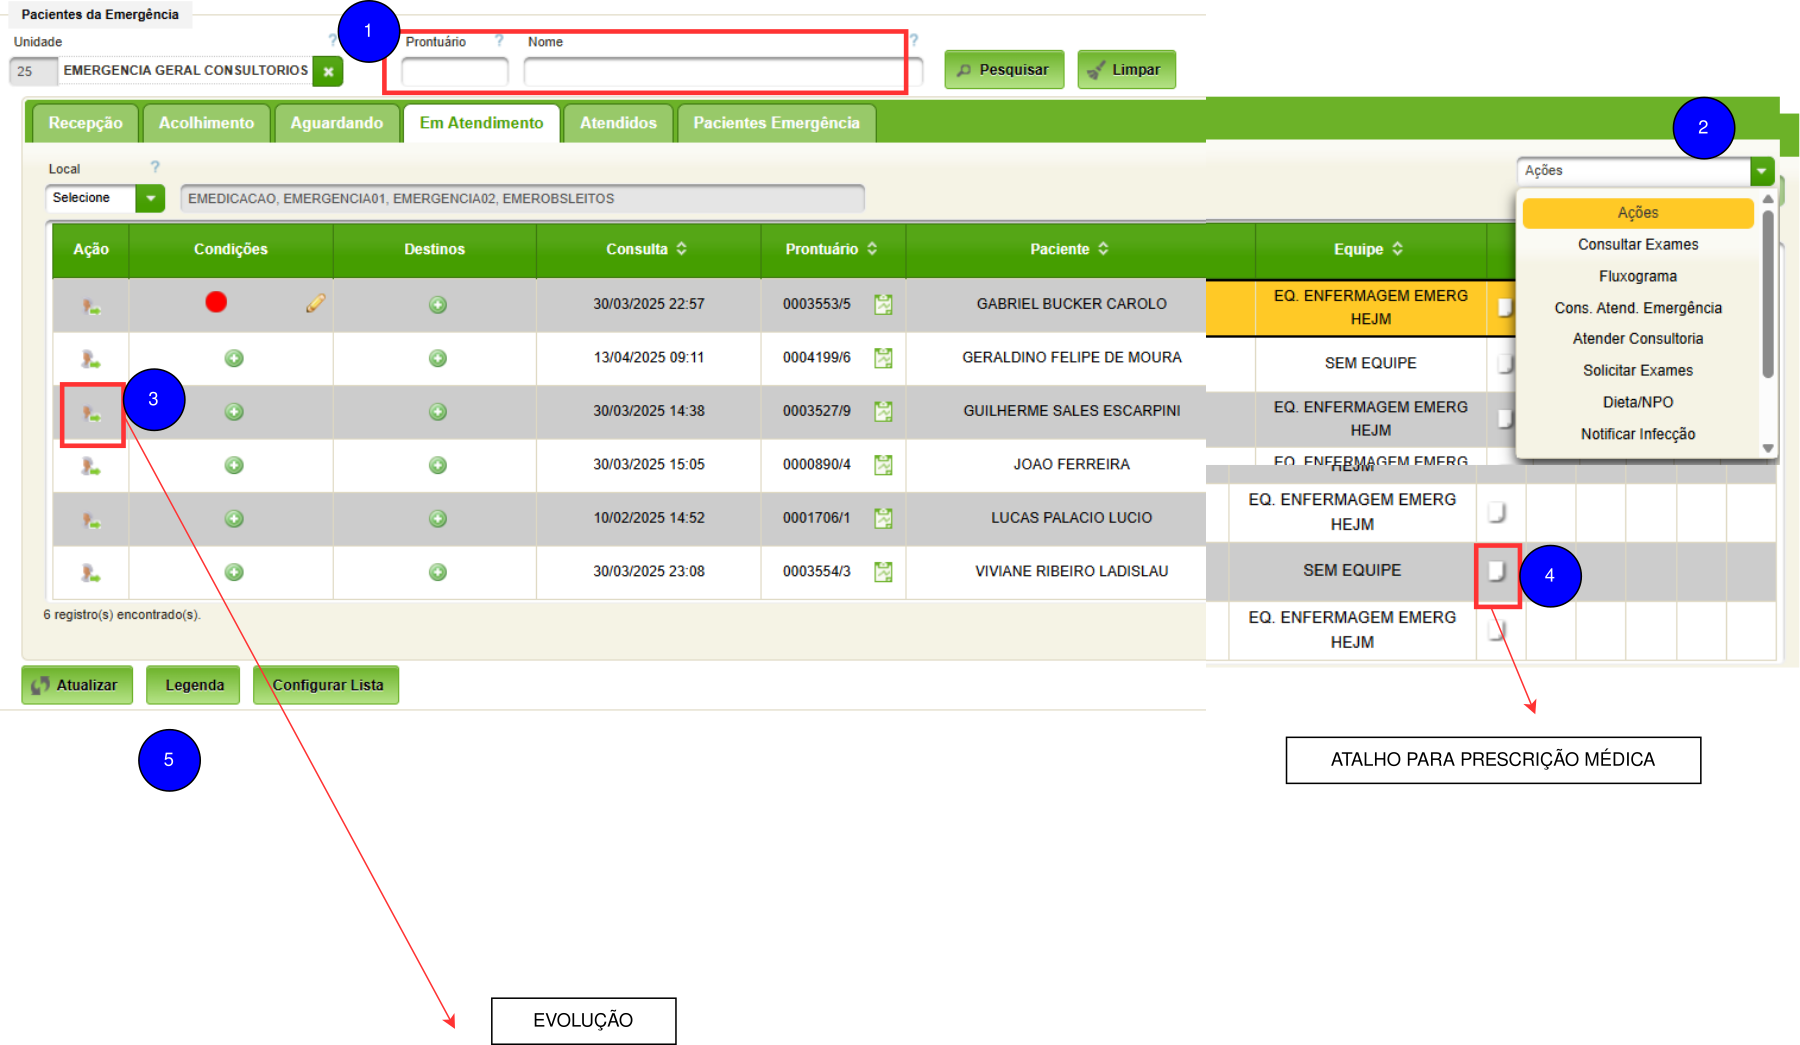Select Solicitar Exames from actions list

1637,370
